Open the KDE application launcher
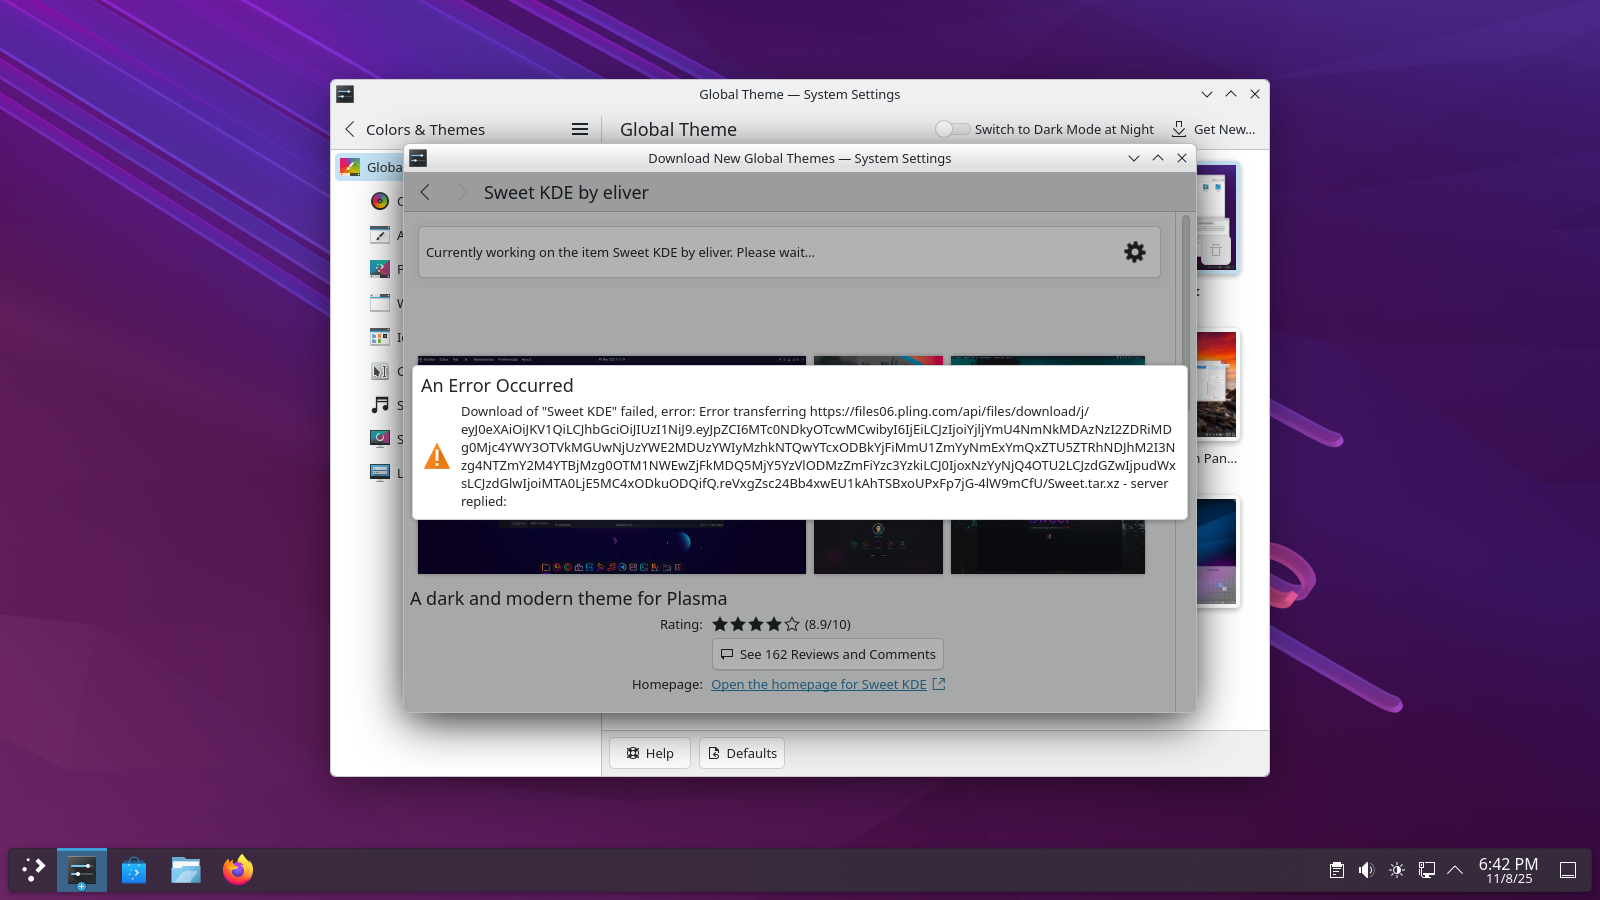Viewport: 1600px width, 900px height. [x=34, y=870]
